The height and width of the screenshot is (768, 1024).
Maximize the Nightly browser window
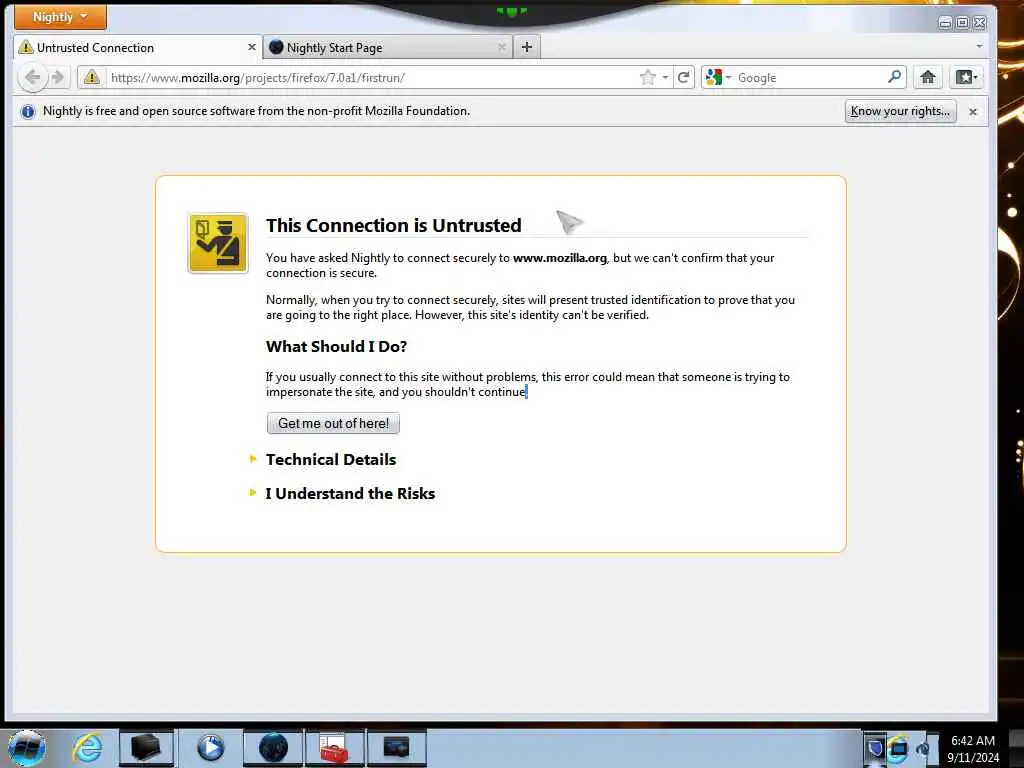click(x=962, y=23)
